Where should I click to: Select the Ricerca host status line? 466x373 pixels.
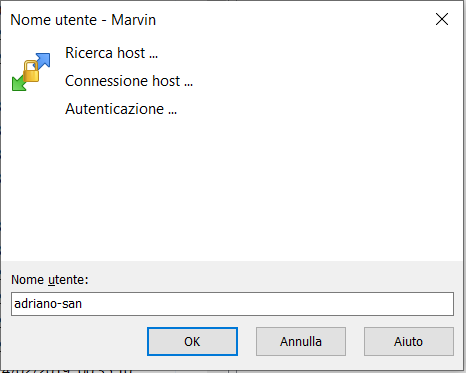(x=111, y=53)
